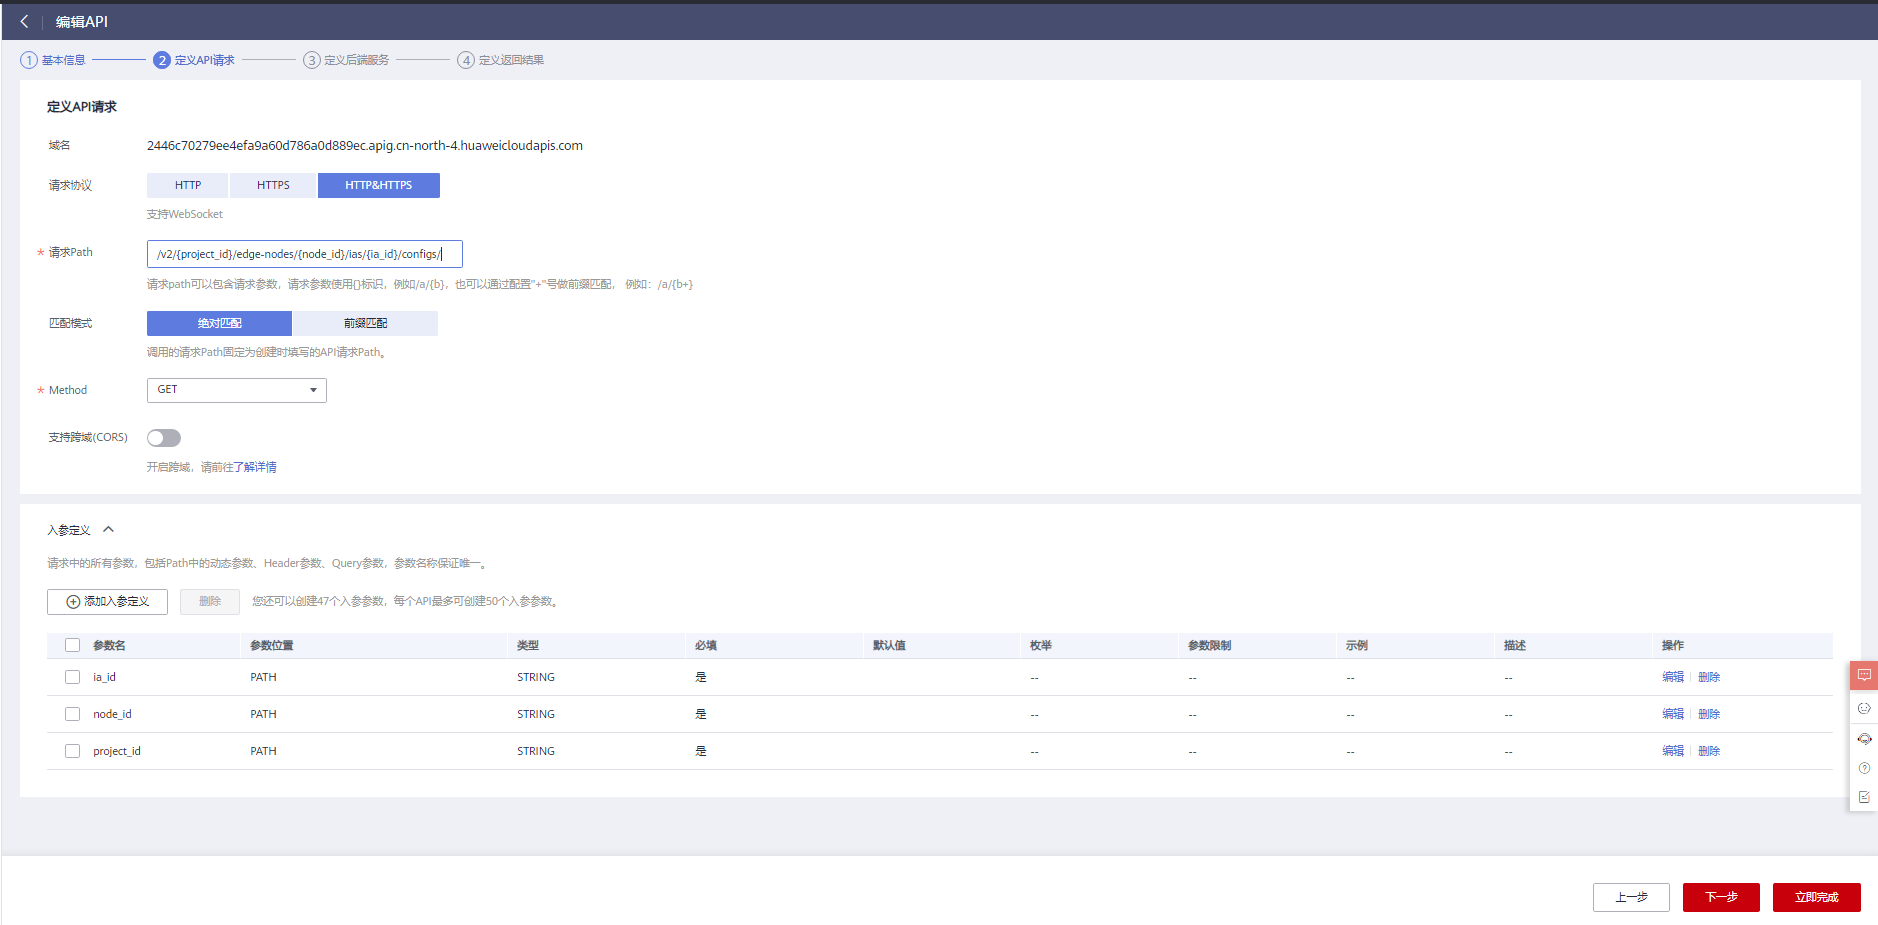Check the ia_id parameter row checkbox
The width and height of the screenshot is (1878, 925).
pos(72,677)
